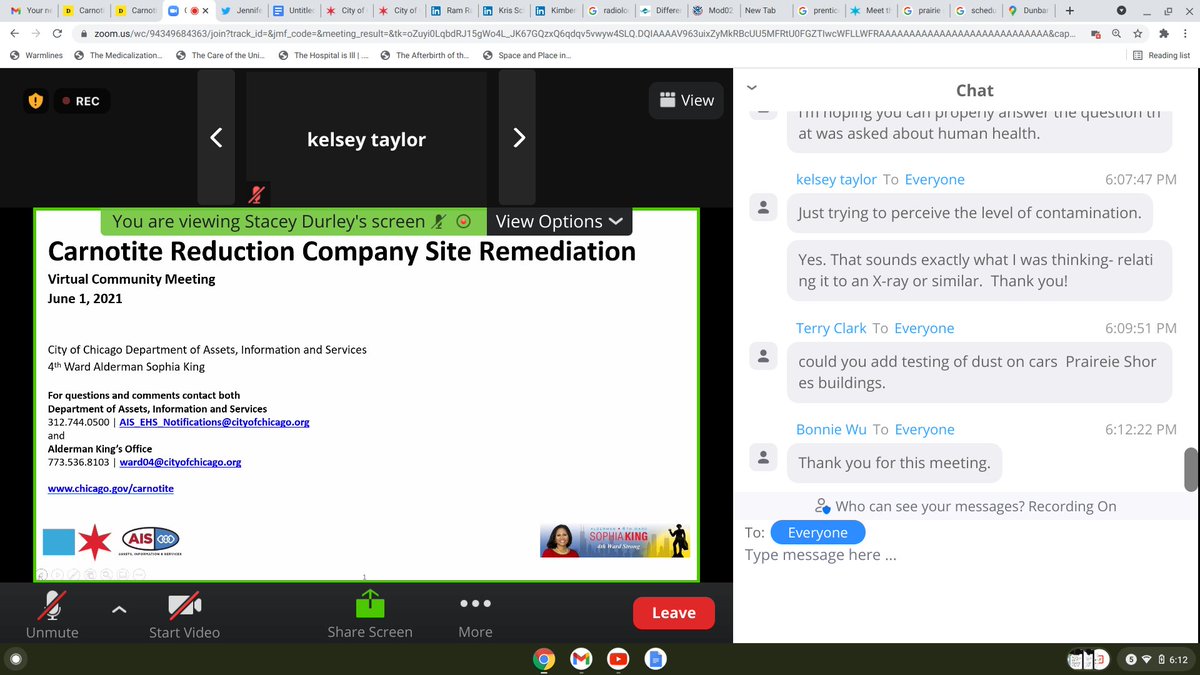Screen dimensions: 1200x675
Task: Switch to the New Tab tab
Action: (x=761, y=11)
